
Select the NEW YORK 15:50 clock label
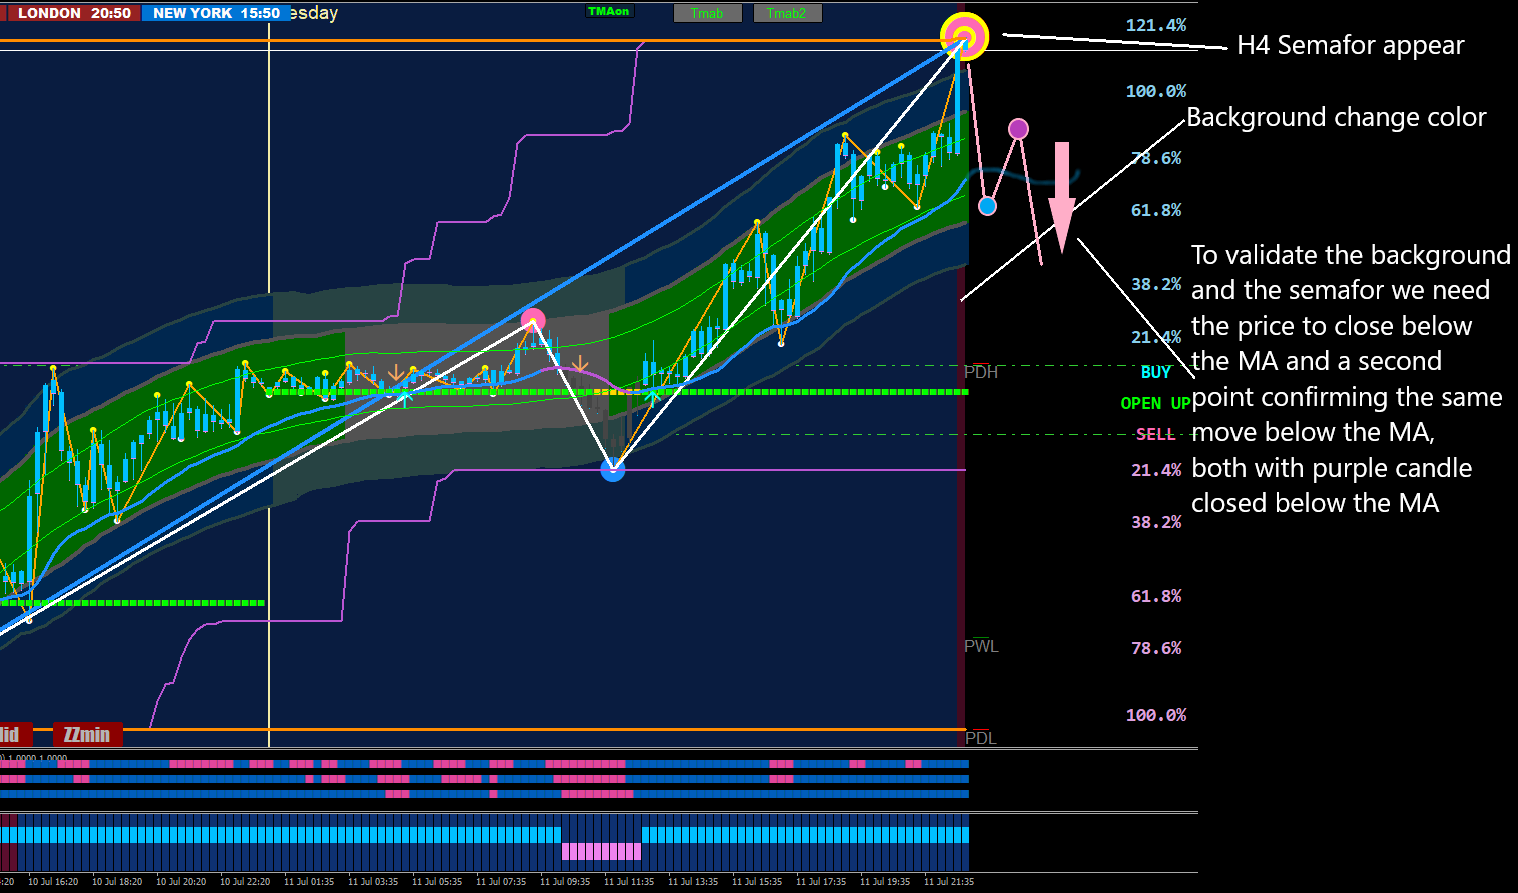coord(215,13)
